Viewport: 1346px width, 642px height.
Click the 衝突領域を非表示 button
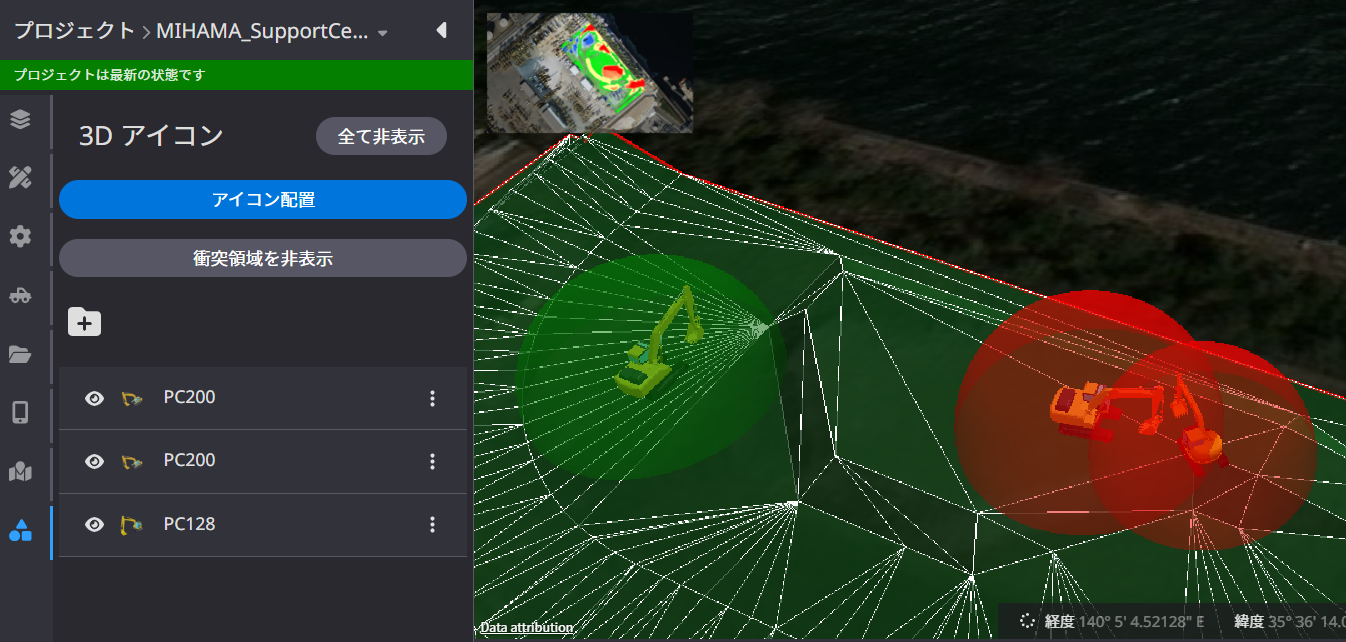(x=262, y=258)
